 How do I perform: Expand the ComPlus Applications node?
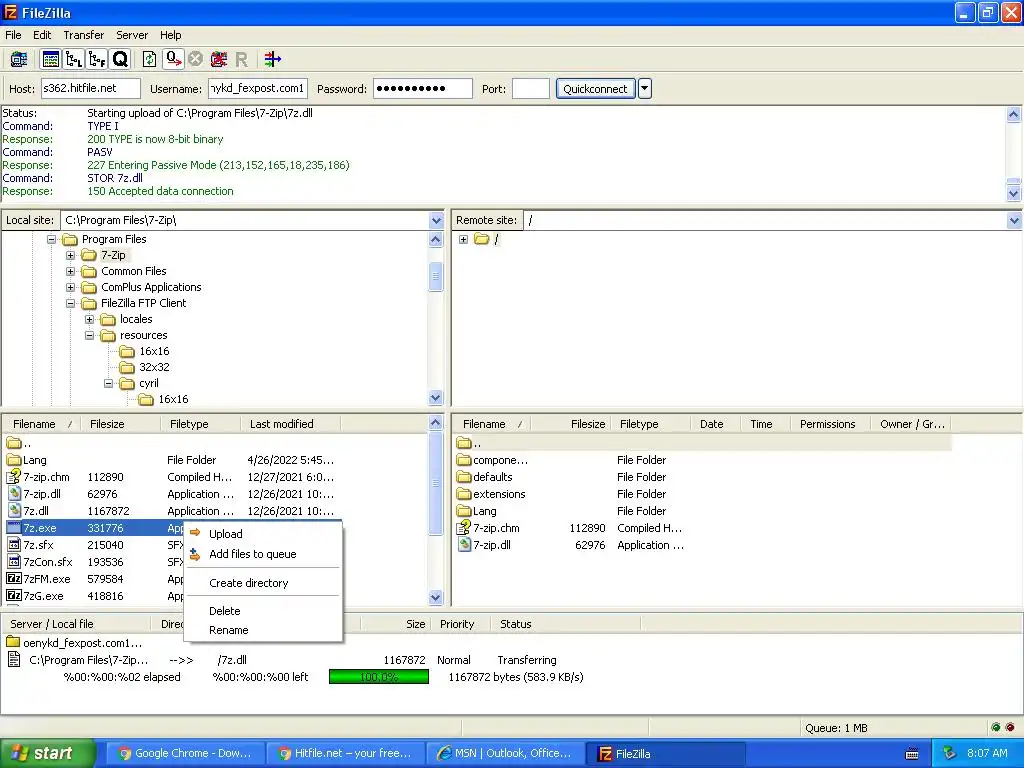click(x=71, y=287)
